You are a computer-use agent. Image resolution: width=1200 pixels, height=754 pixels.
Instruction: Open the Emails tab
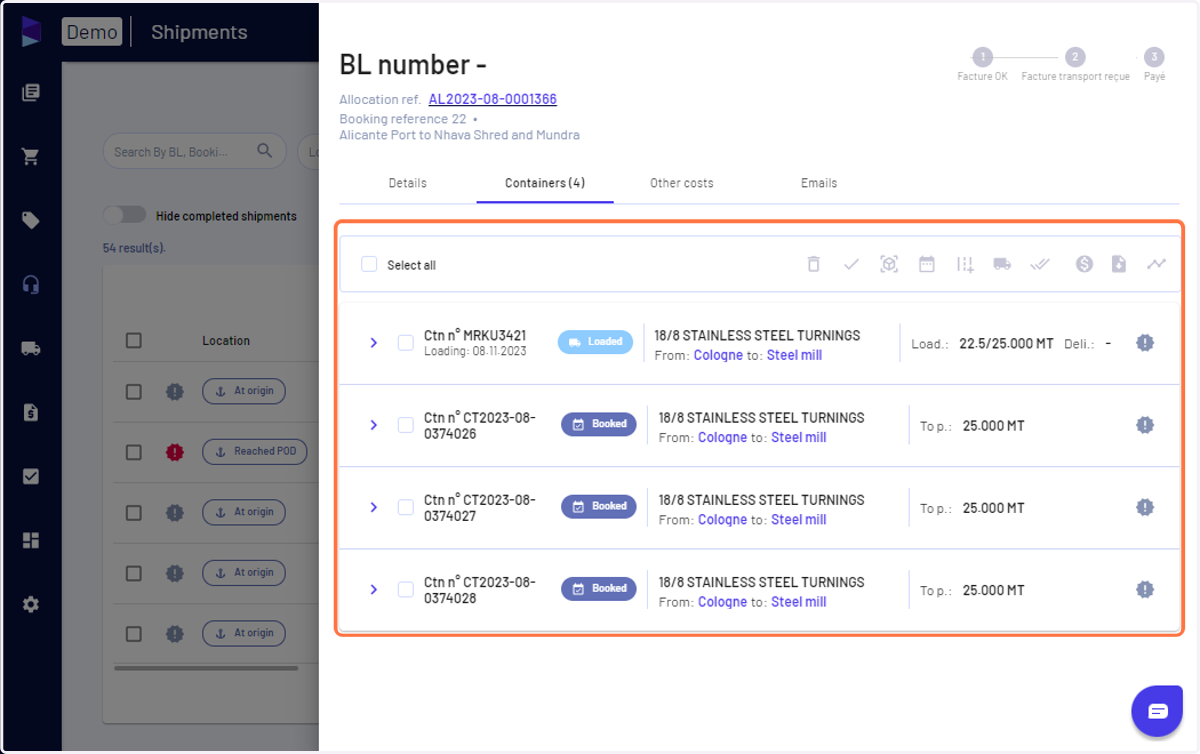(x=819, y=183)
